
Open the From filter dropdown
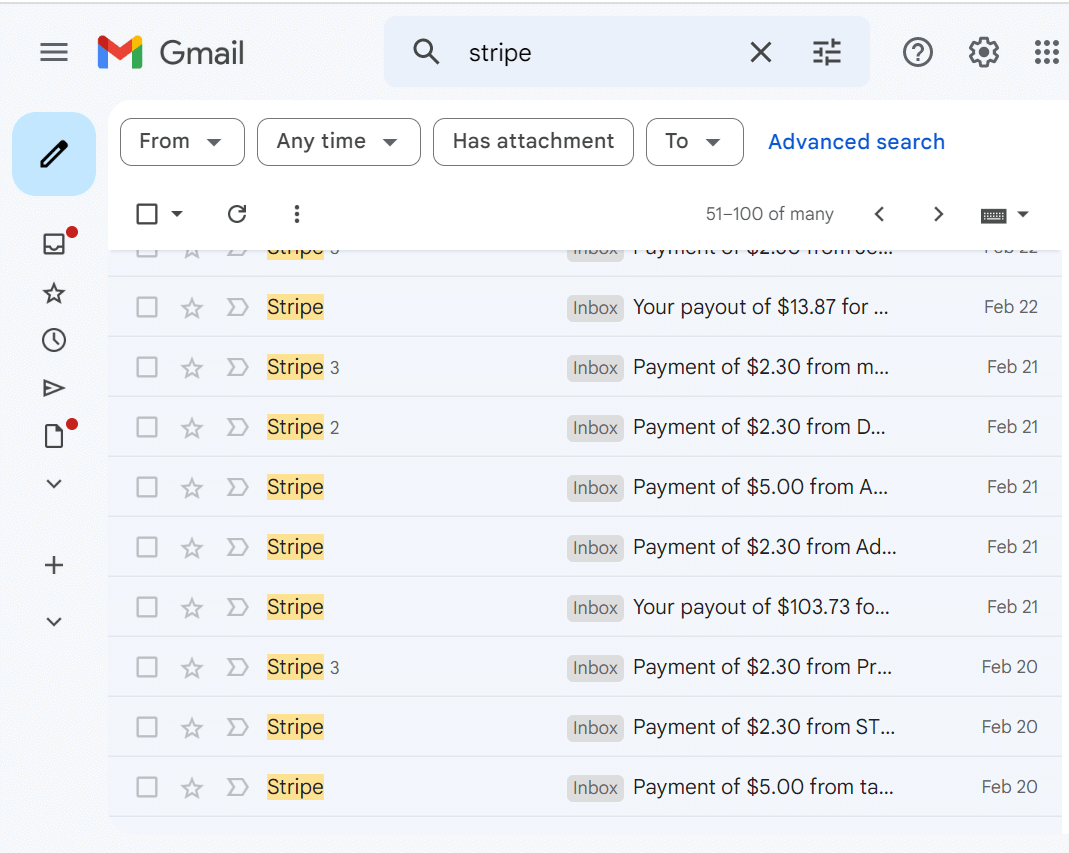point(182,142)
